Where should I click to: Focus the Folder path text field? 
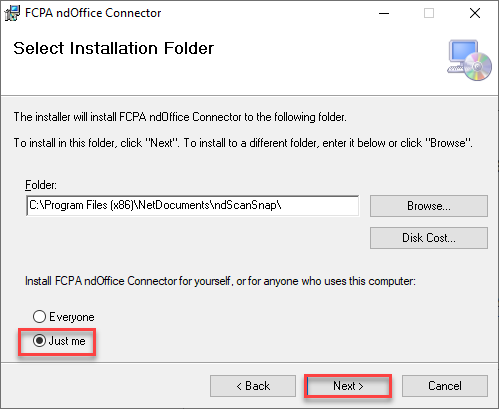(193, 206)
